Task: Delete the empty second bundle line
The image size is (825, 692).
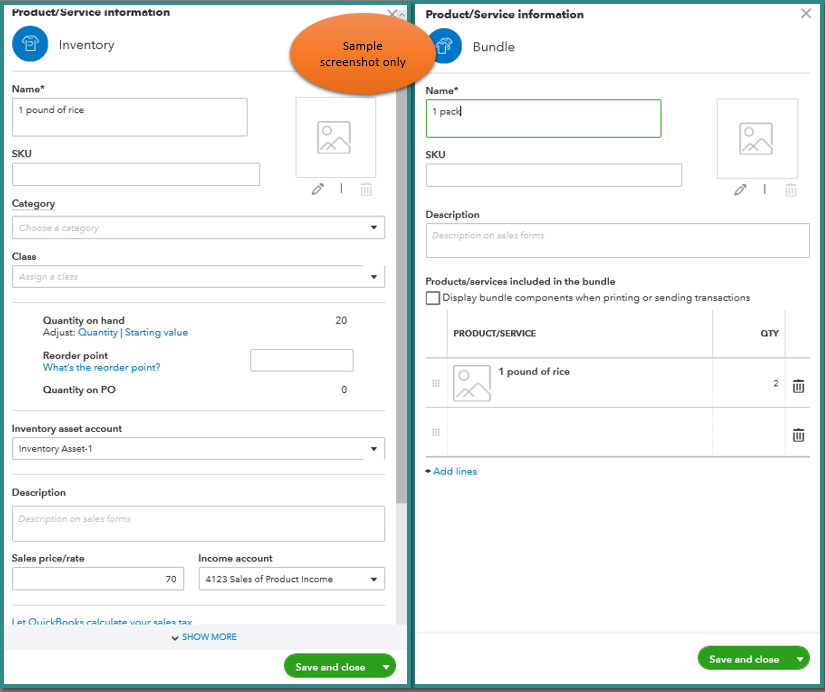Action: [798, 435]
